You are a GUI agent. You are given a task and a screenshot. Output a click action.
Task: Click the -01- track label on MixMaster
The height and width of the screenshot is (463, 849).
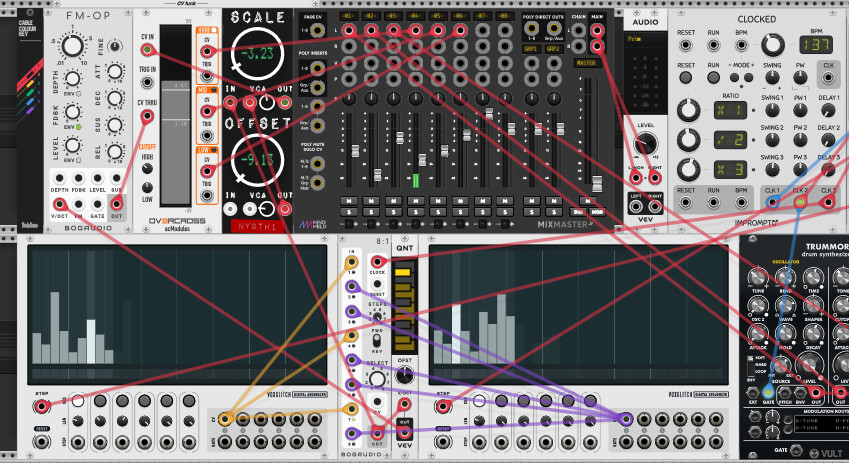(x=349, y=16)
